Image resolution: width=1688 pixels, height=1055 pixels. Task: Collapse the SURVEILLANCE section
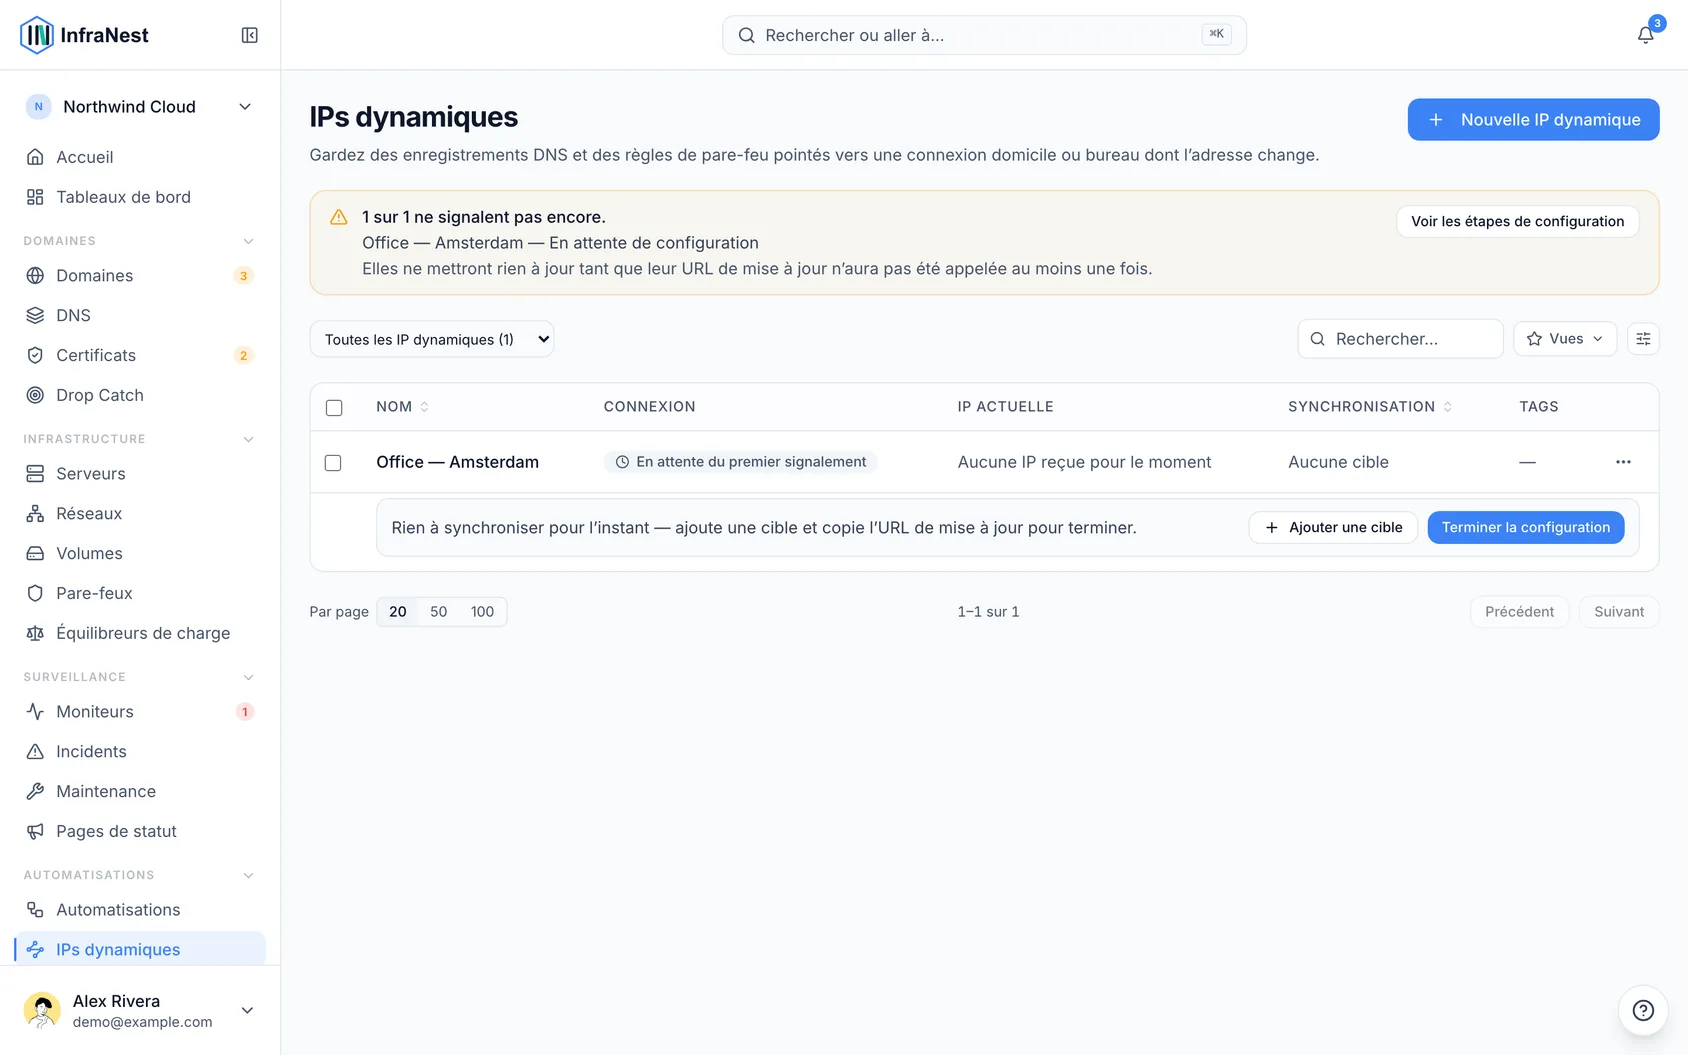[249, 677]
